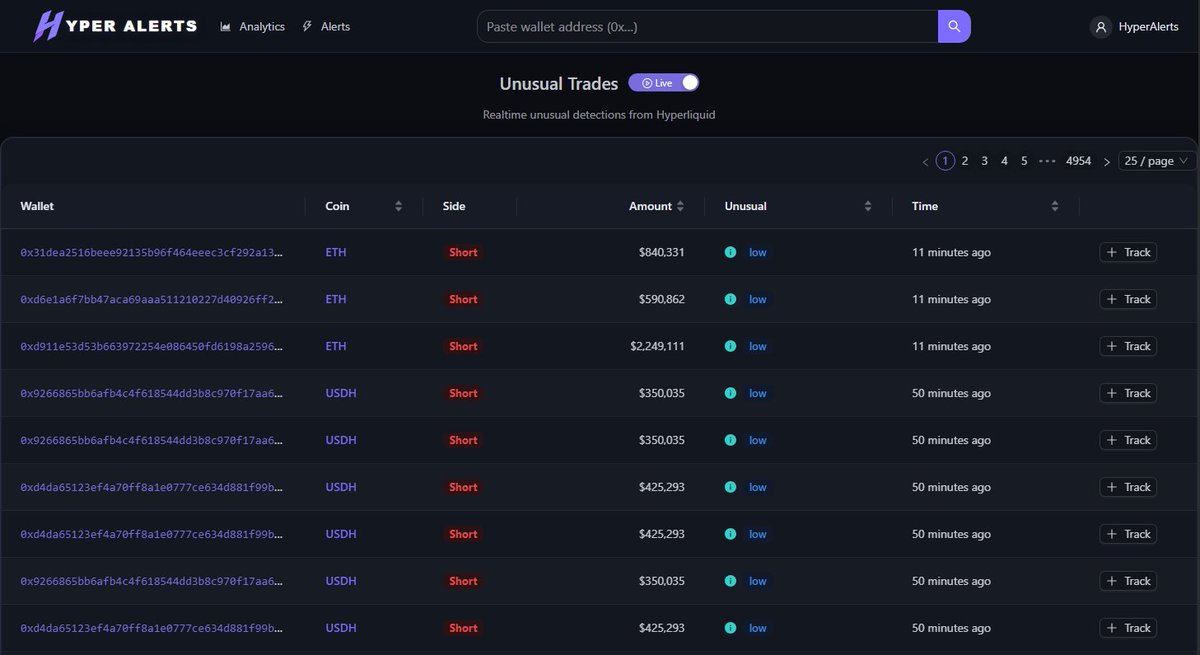Click the $2,249,111 amount cell
Image resolution: width=1200 pixels, height=655 pixels.
(657, 346)
